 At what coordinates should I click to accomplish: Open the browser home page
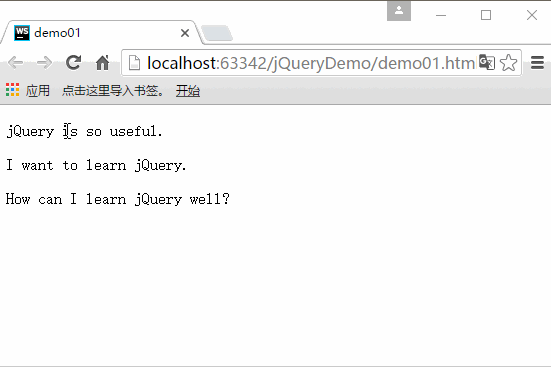tap(103, 63)
